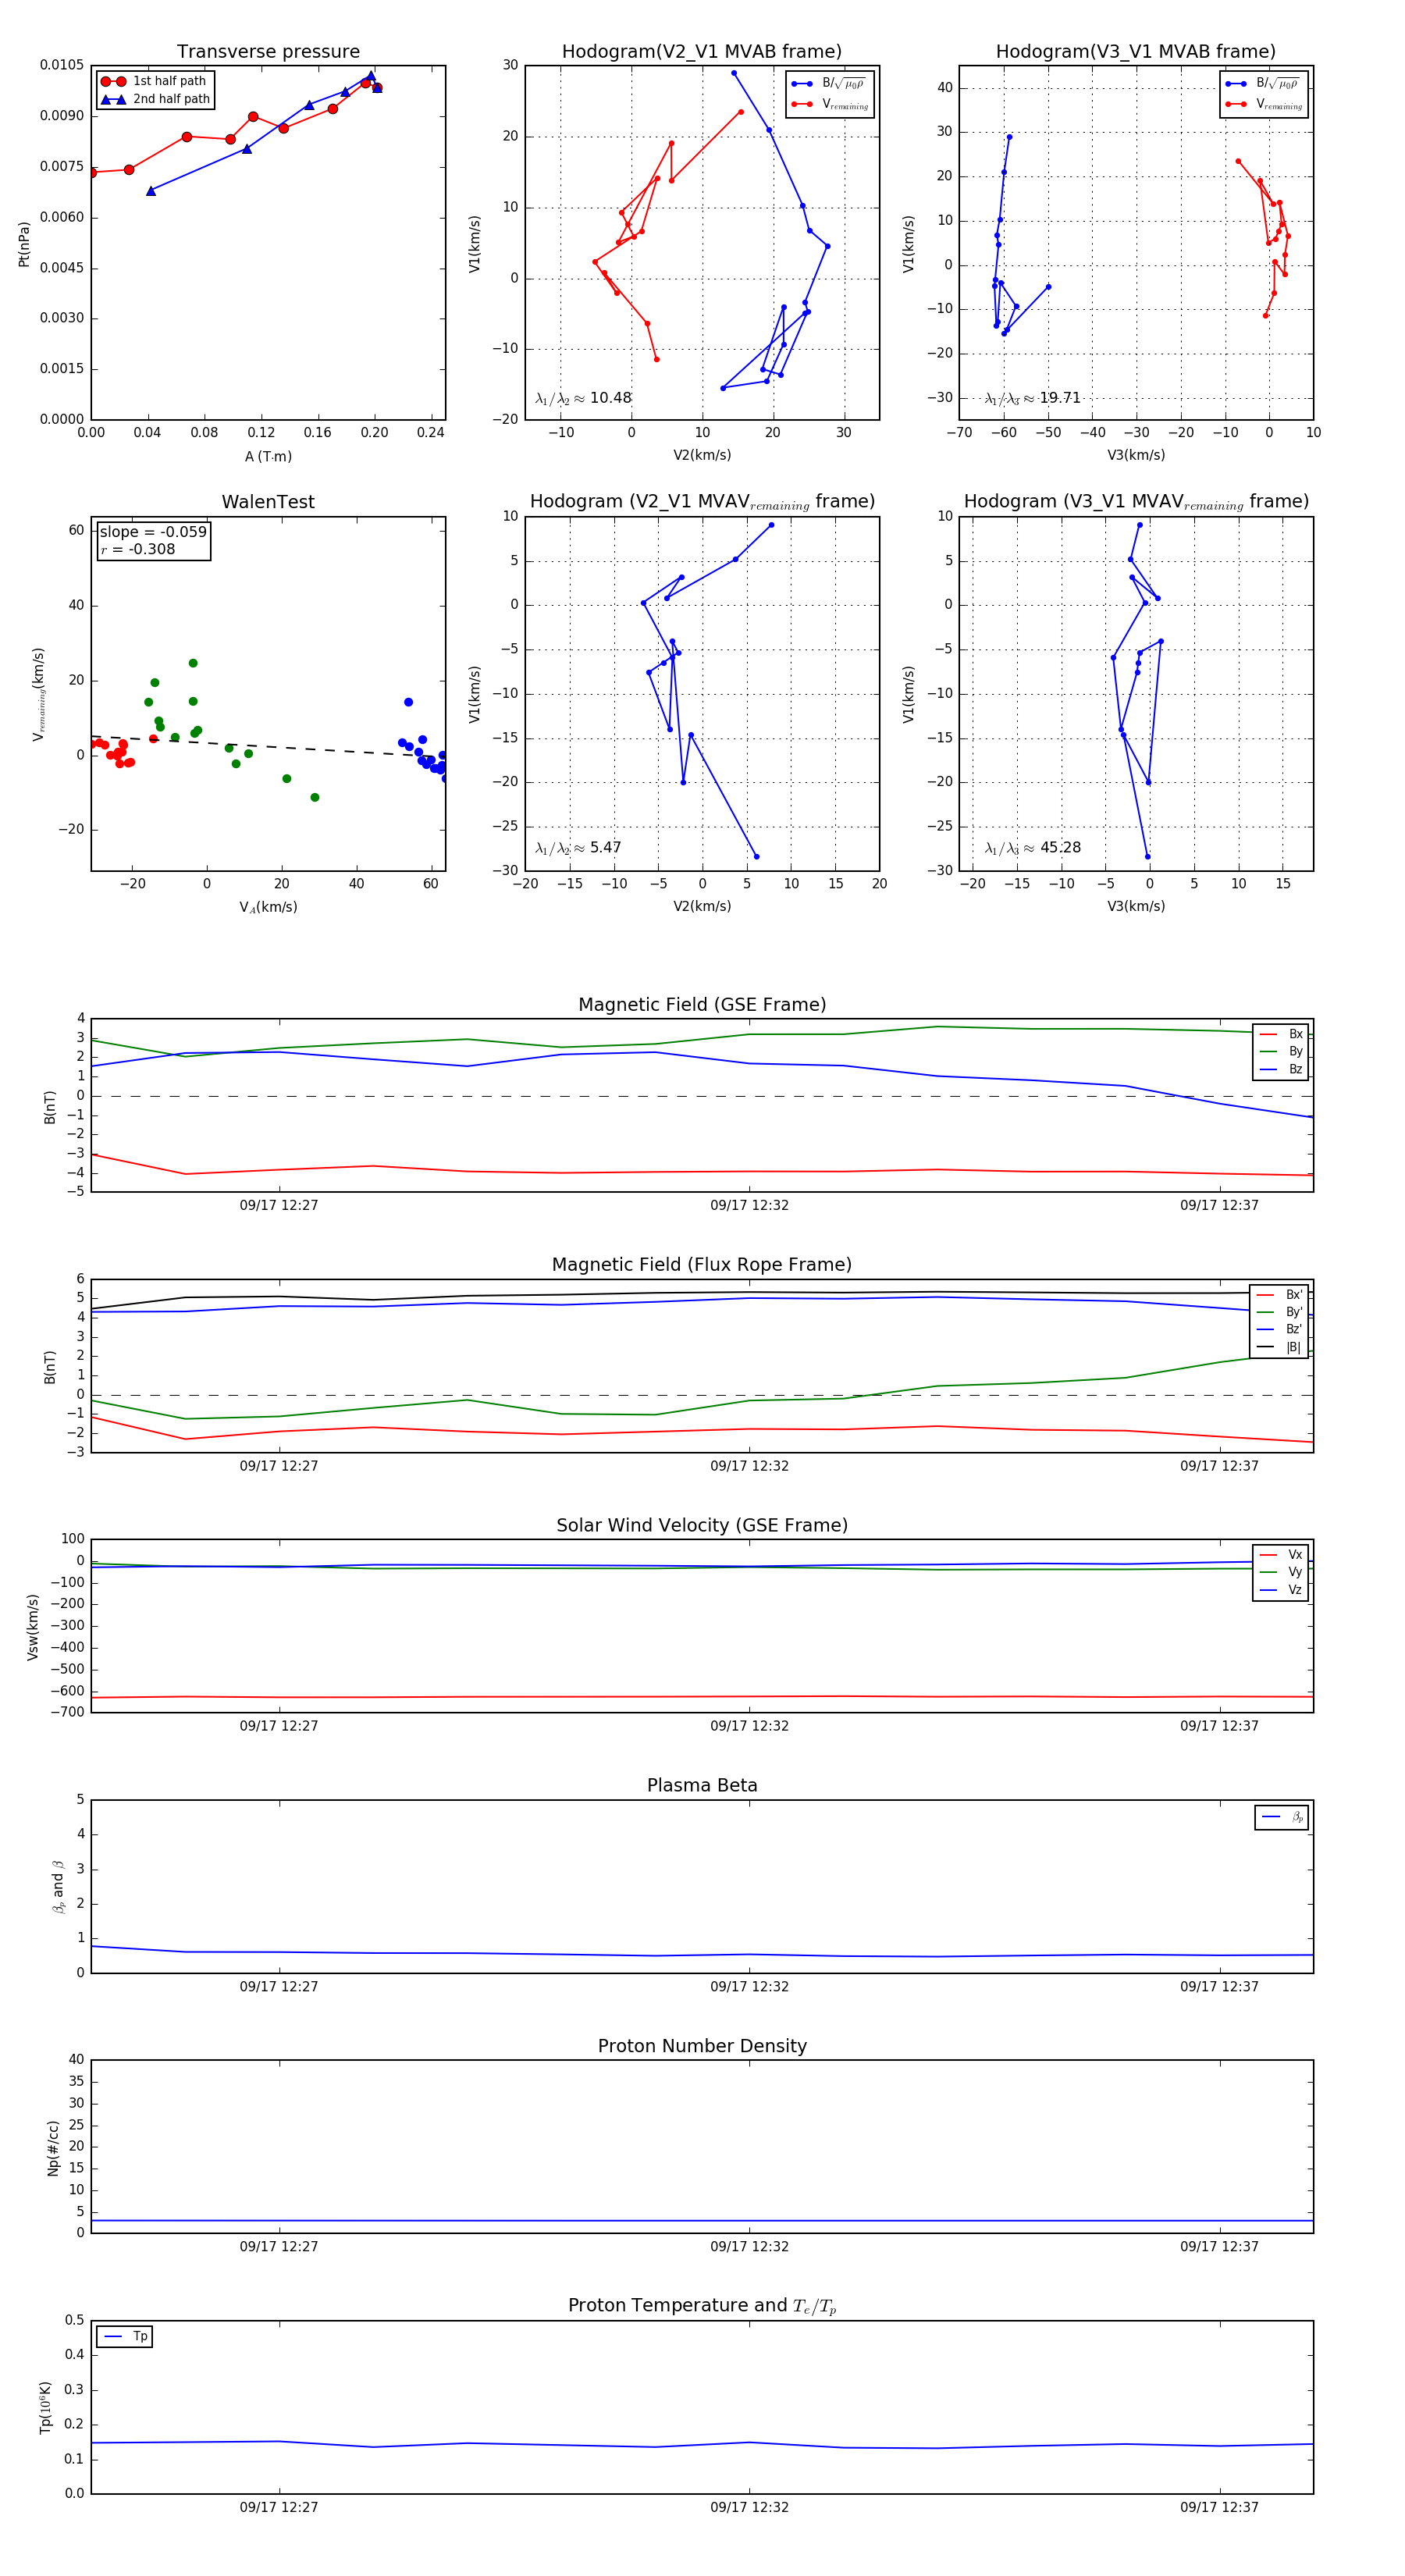Select the "Tp" legend entry in temperature plot

125,2337
